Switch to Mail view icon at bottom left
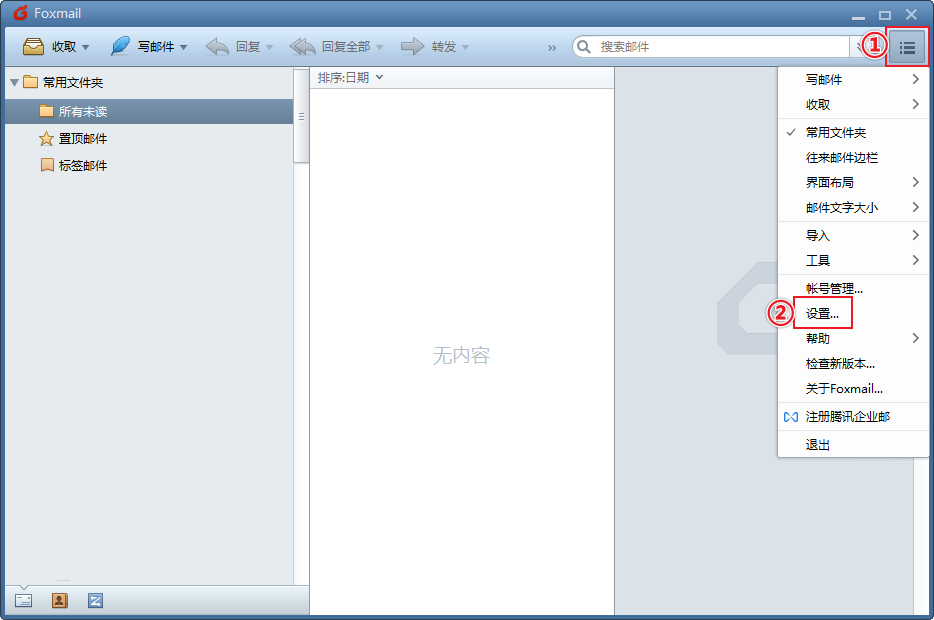The width and height of the screenshot is (934, 620). [x=24, y=601]
